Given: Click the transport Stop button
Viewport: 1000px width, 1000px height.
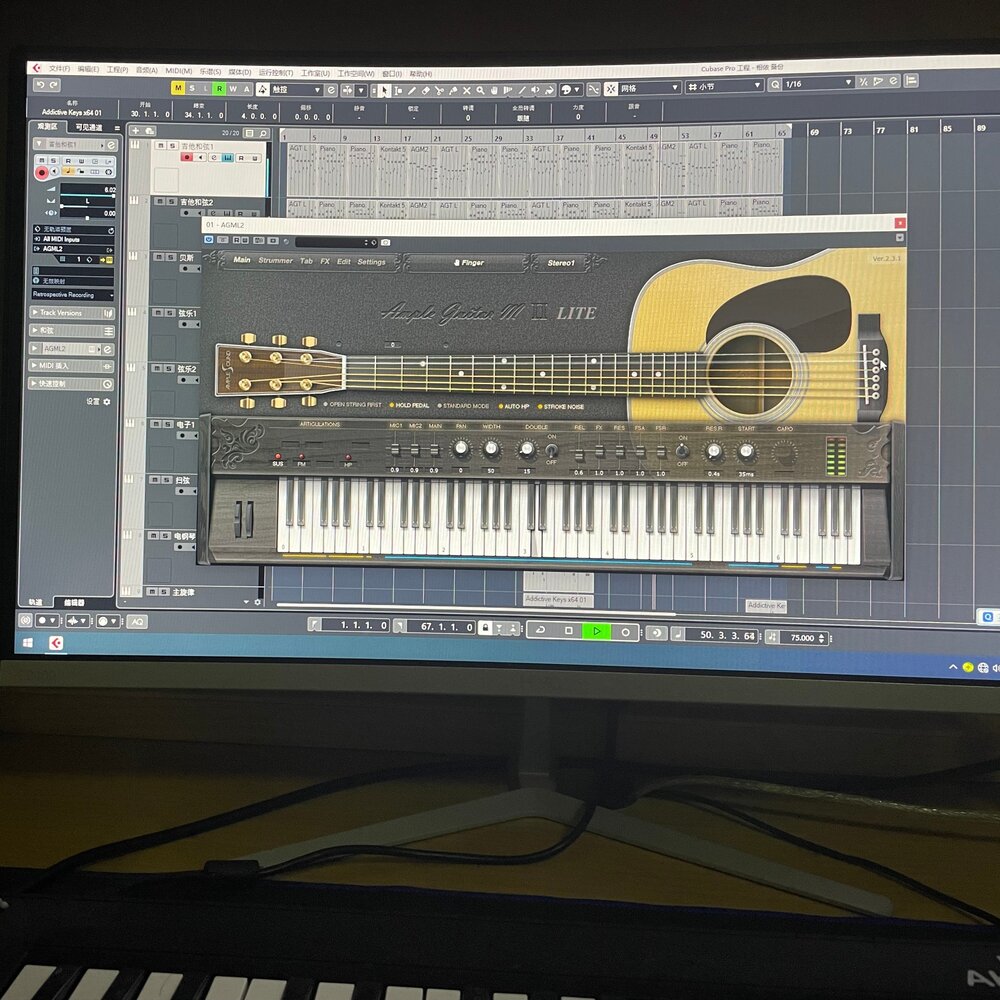Looking at the screenshot, I should pyautogui.click(x=569, y=631).
